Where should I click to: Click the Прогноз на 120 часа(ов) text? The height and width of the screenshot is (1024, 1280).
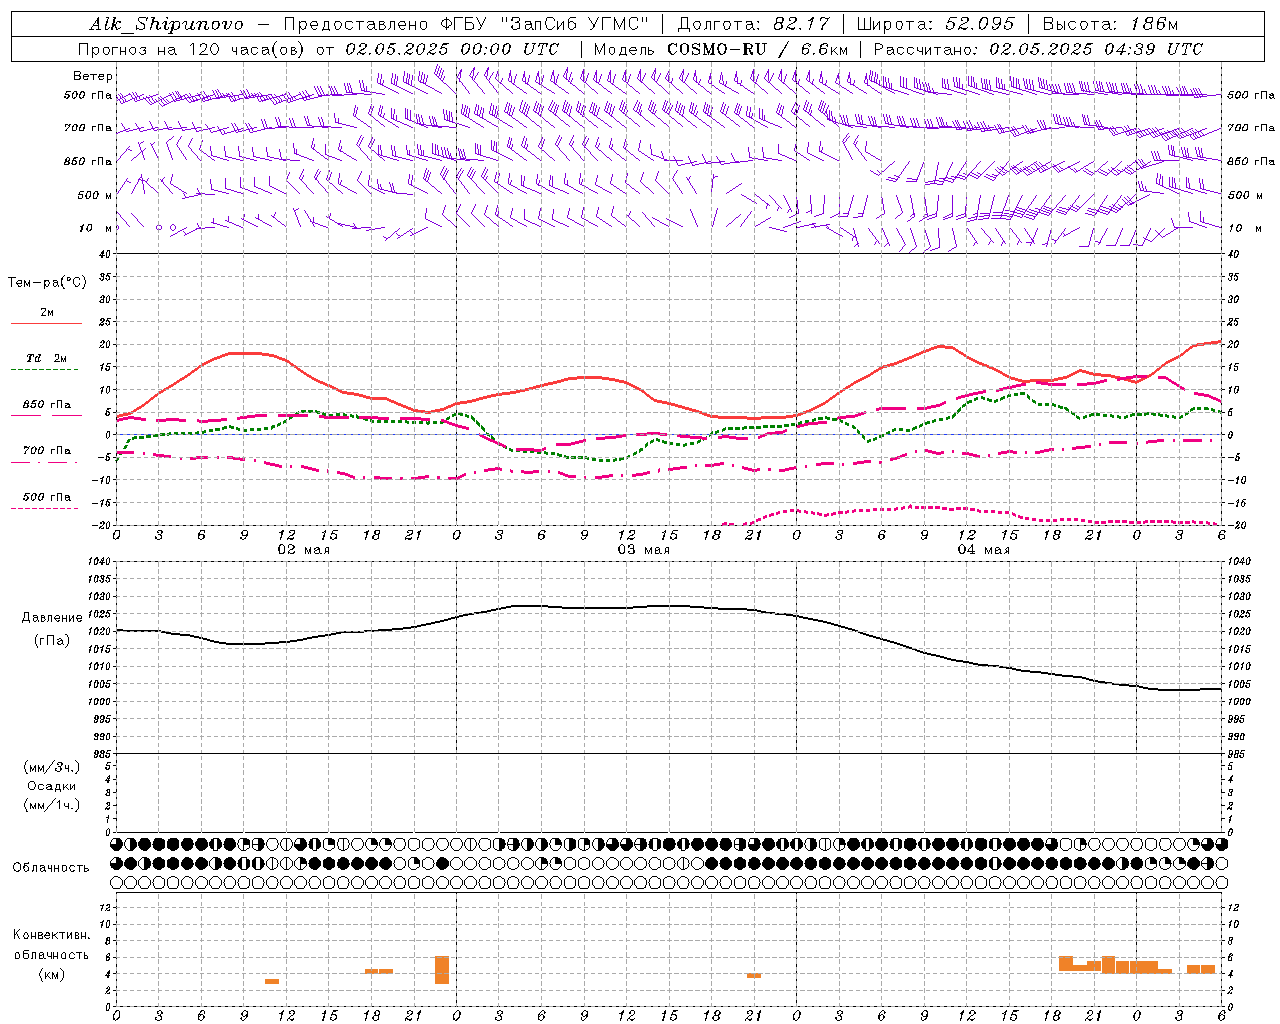[x=193, y=49]
